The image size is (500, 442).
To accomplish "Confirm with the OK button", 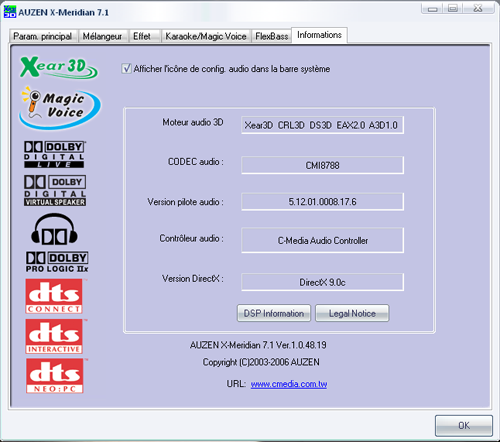I will click(x=464, y=425).
